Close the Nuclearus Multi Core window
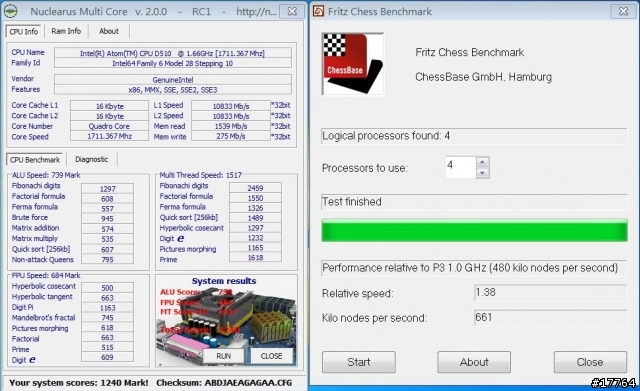 tap(292, 11)
